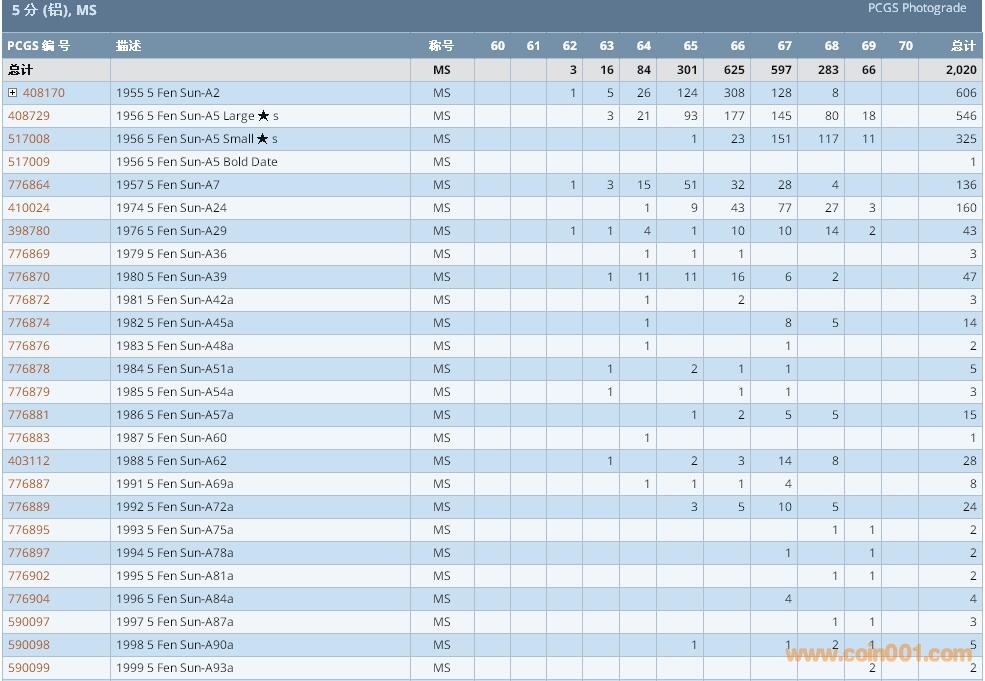
Task: Open entry 517009 Bold Date link
Action: (x=28, y=162)
